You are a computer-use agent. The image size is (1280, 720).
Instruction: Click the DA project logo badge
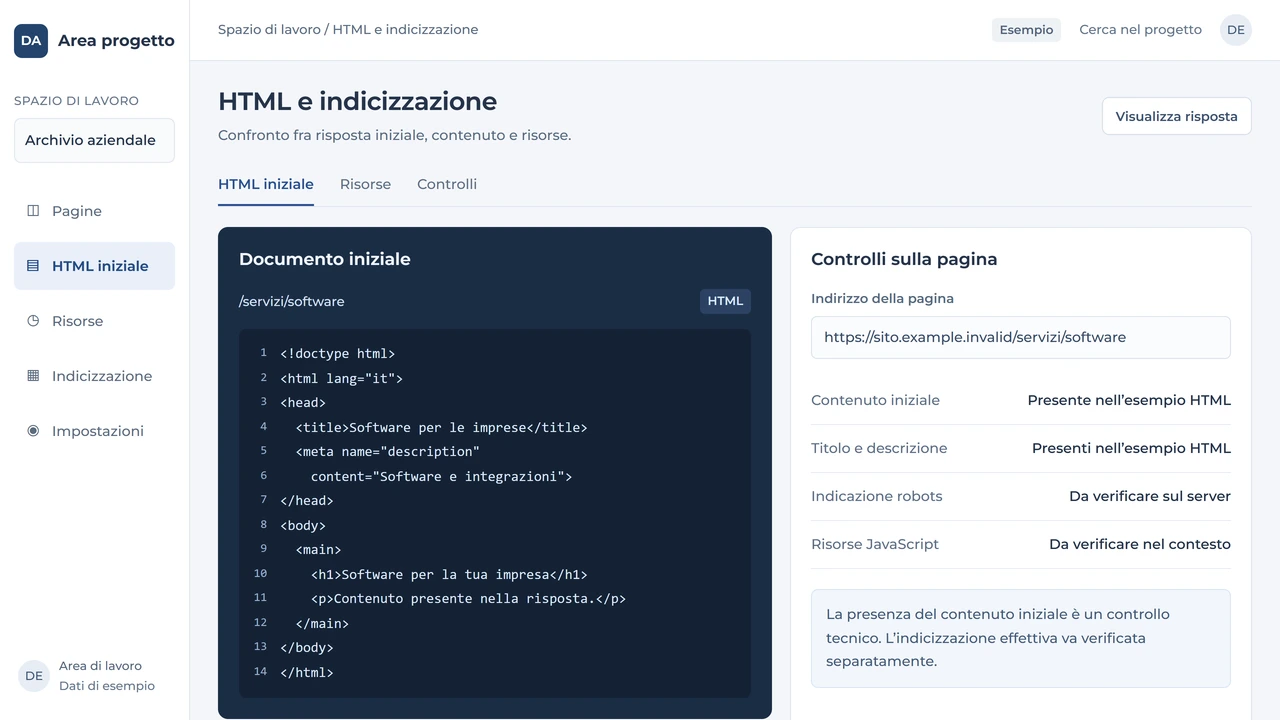31,41
